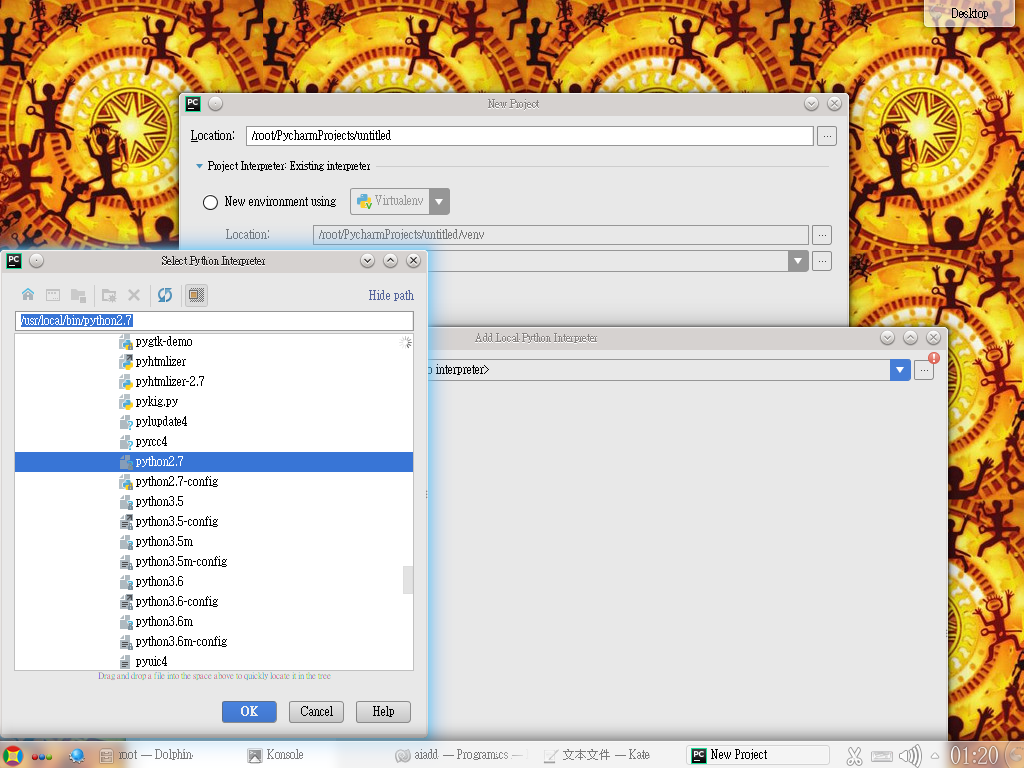The width and height of the screenshot is (1024, 768).
Task: Browse for the venv location in New Project
Action: coord(822,234)
